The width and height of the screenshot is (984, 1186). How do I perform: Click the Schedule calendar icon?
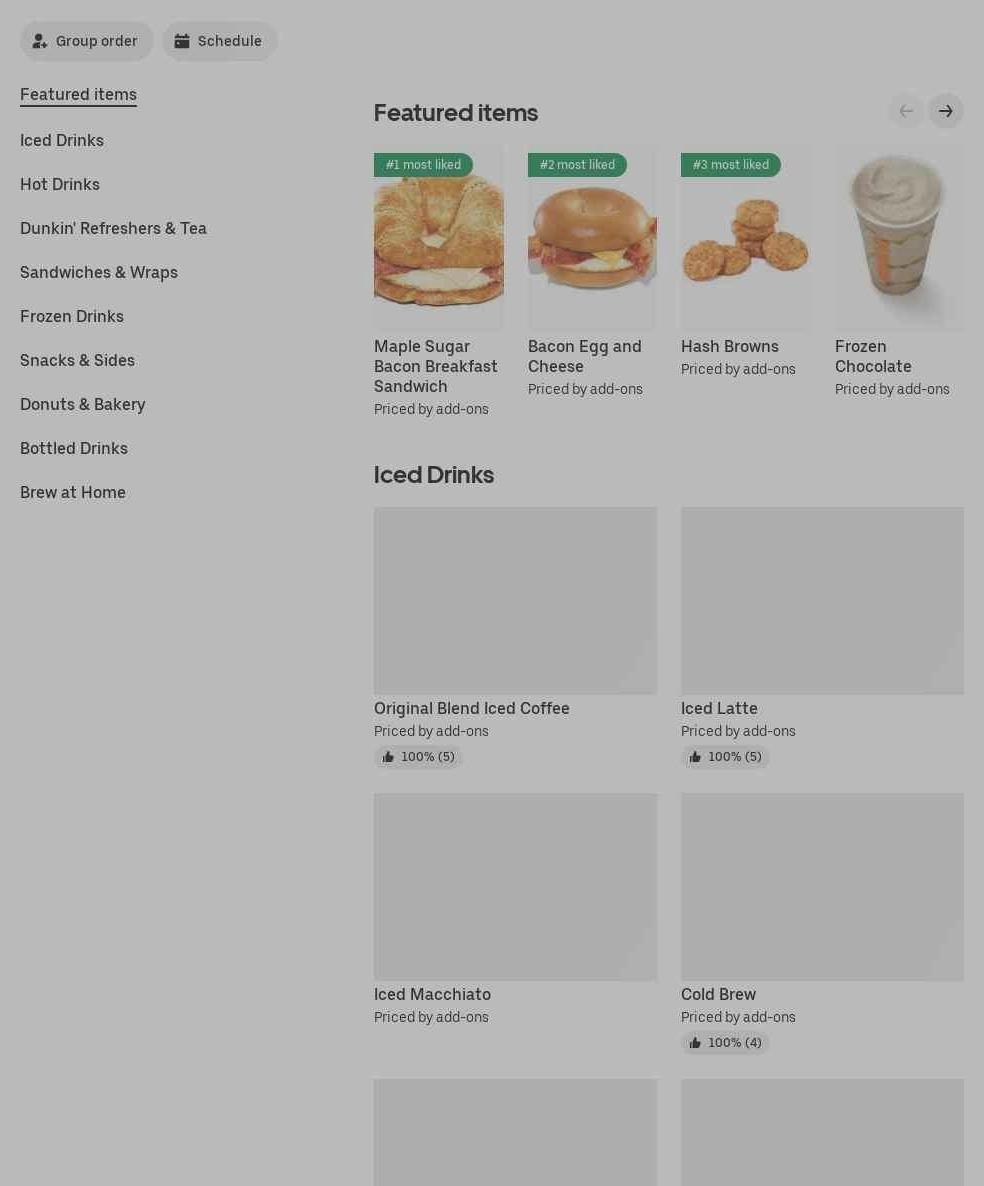(182, 41)
